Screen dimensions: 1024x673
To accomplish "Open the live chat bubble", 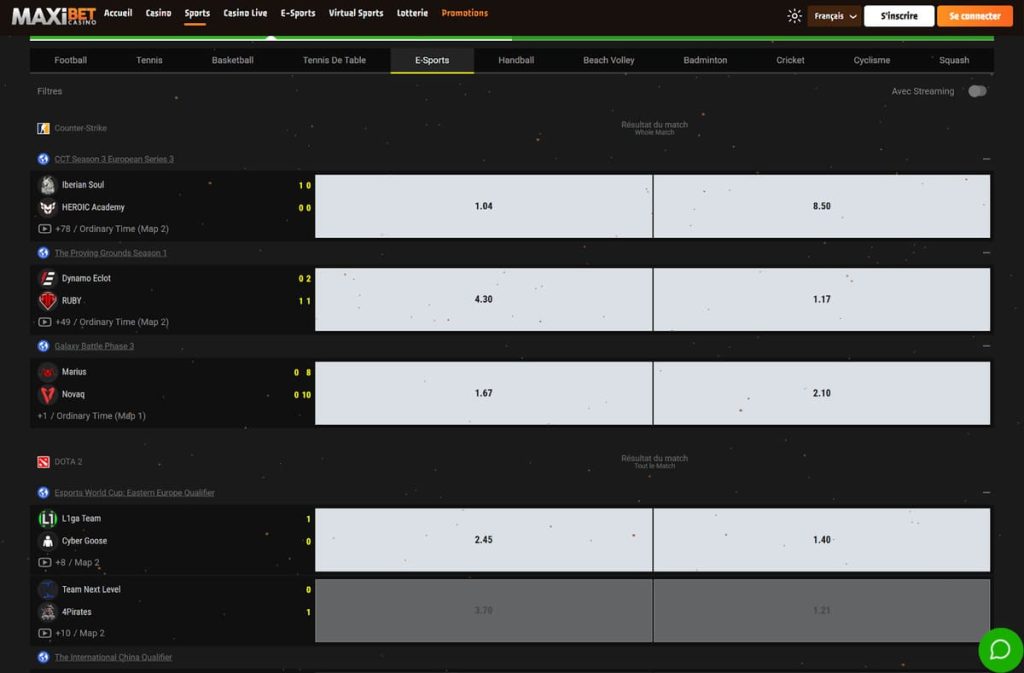I will click(1000, 650).
